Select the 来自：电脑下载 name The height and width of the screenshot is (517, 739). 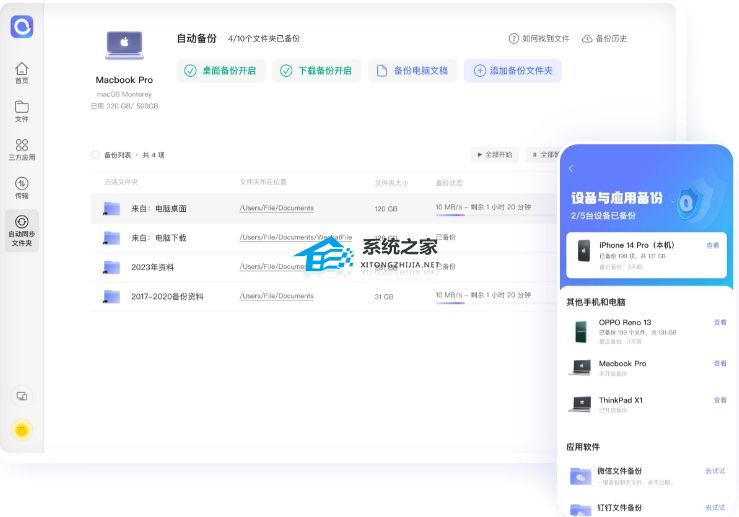pyautogui.click(x=159, y=238)
